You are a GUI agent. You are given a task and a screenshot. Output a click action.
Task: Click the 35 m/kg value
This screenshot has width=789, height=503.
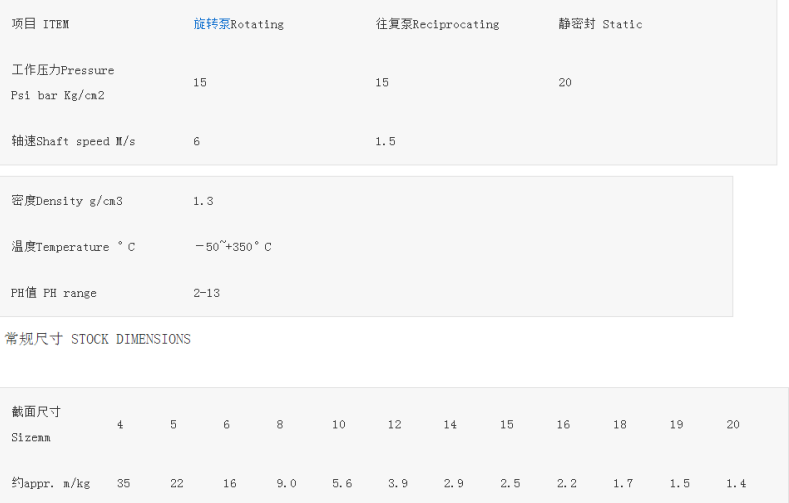pos(123,483)
